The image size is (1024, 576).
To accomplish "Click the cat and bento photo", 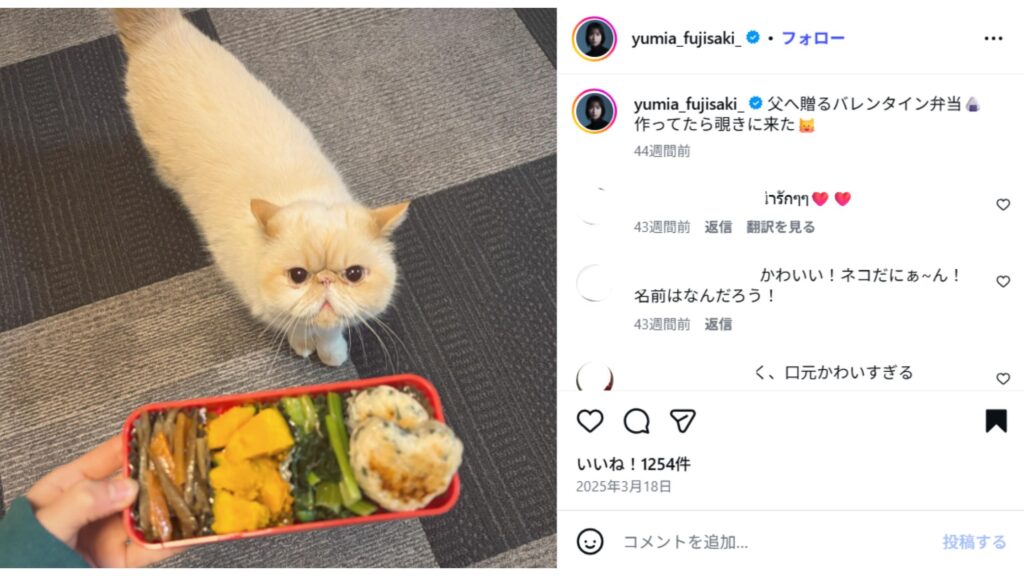I will click(278, 288).
